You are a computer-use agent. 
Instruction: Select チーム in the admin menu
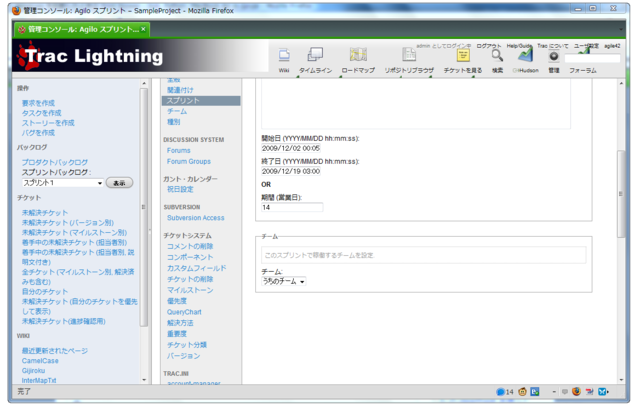pos(177,111)
